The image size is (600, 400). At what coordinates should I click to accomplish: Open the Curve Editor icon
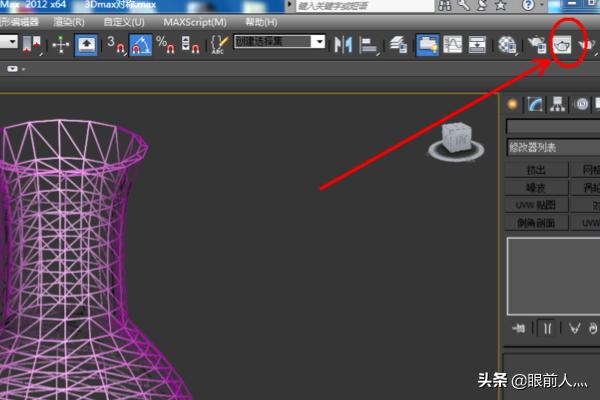(453, 45)
